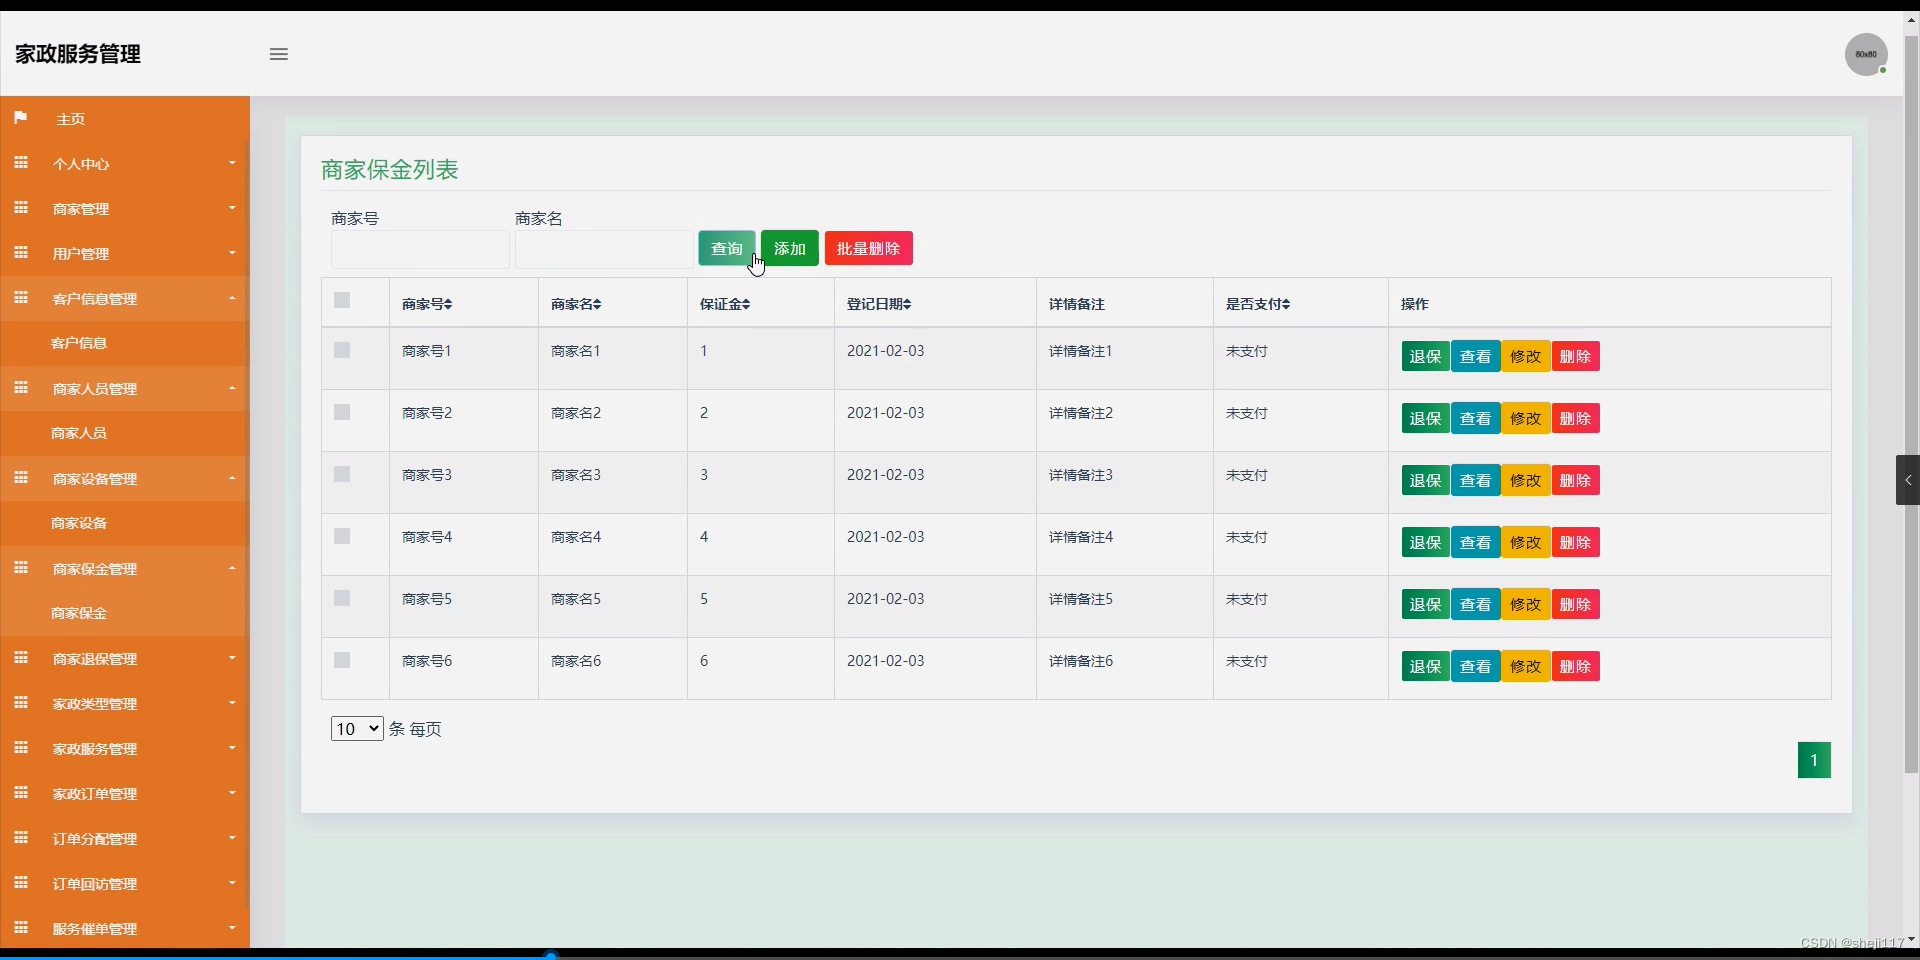Image resolution: width=1920 pixels, height=960 pixels.
Task: Click the grid icon beside 商家设备管理
Action: (x=21, y=478)
